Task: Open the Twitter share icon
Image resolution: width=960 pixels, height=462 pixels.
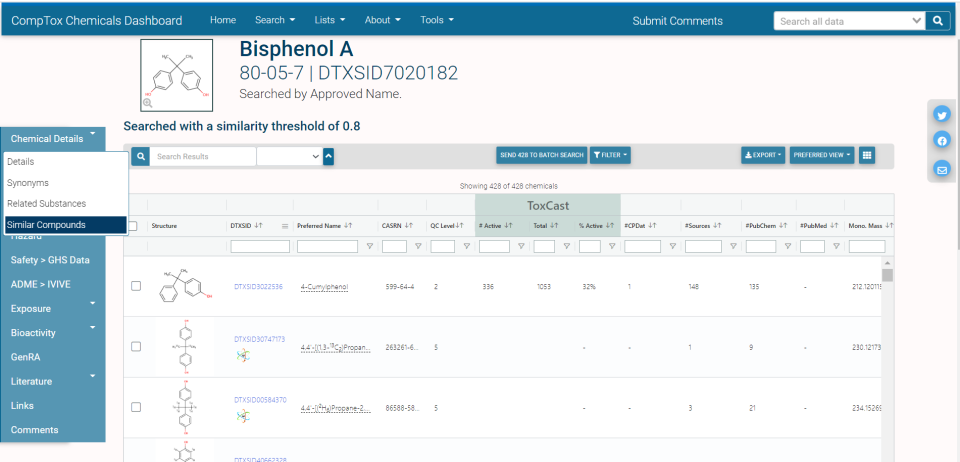Action: coord(942,114)
